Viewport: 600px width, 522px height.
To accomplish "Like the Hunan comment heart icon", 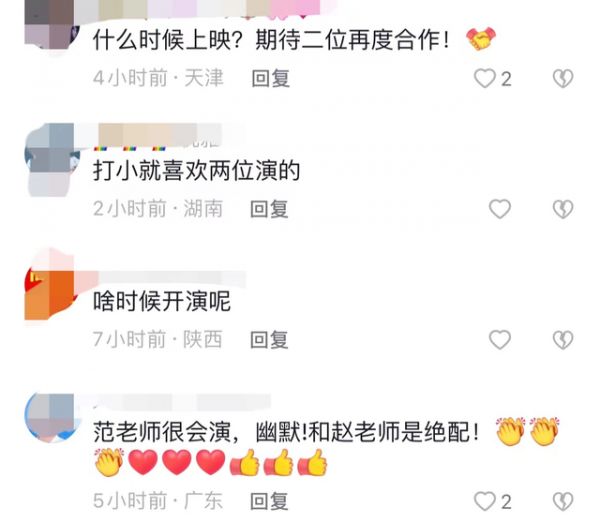I will pyautogui.click(x=500, y=209).
